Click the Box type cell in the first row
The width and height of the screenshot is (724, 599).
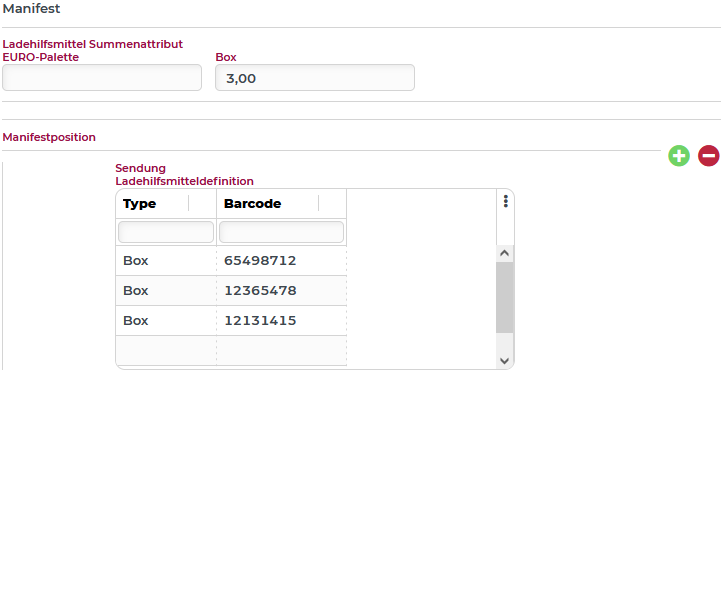136,261
